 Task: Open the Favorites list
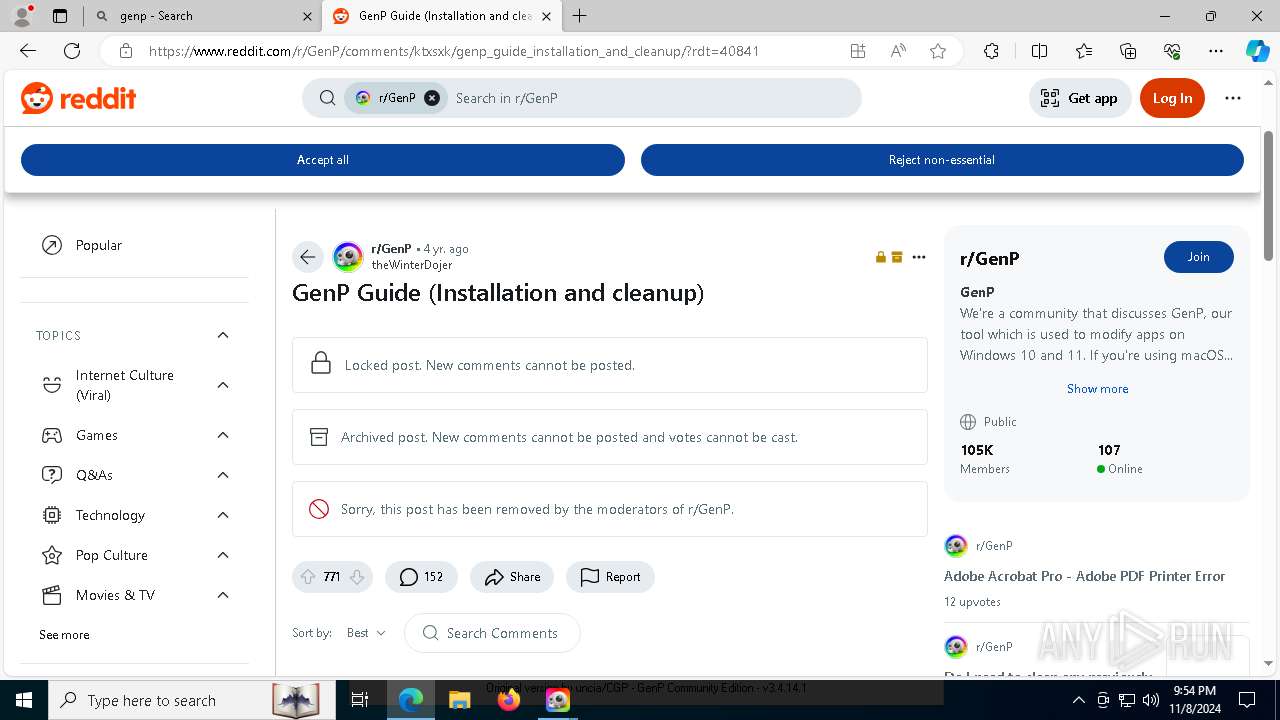pos(1084,51)
